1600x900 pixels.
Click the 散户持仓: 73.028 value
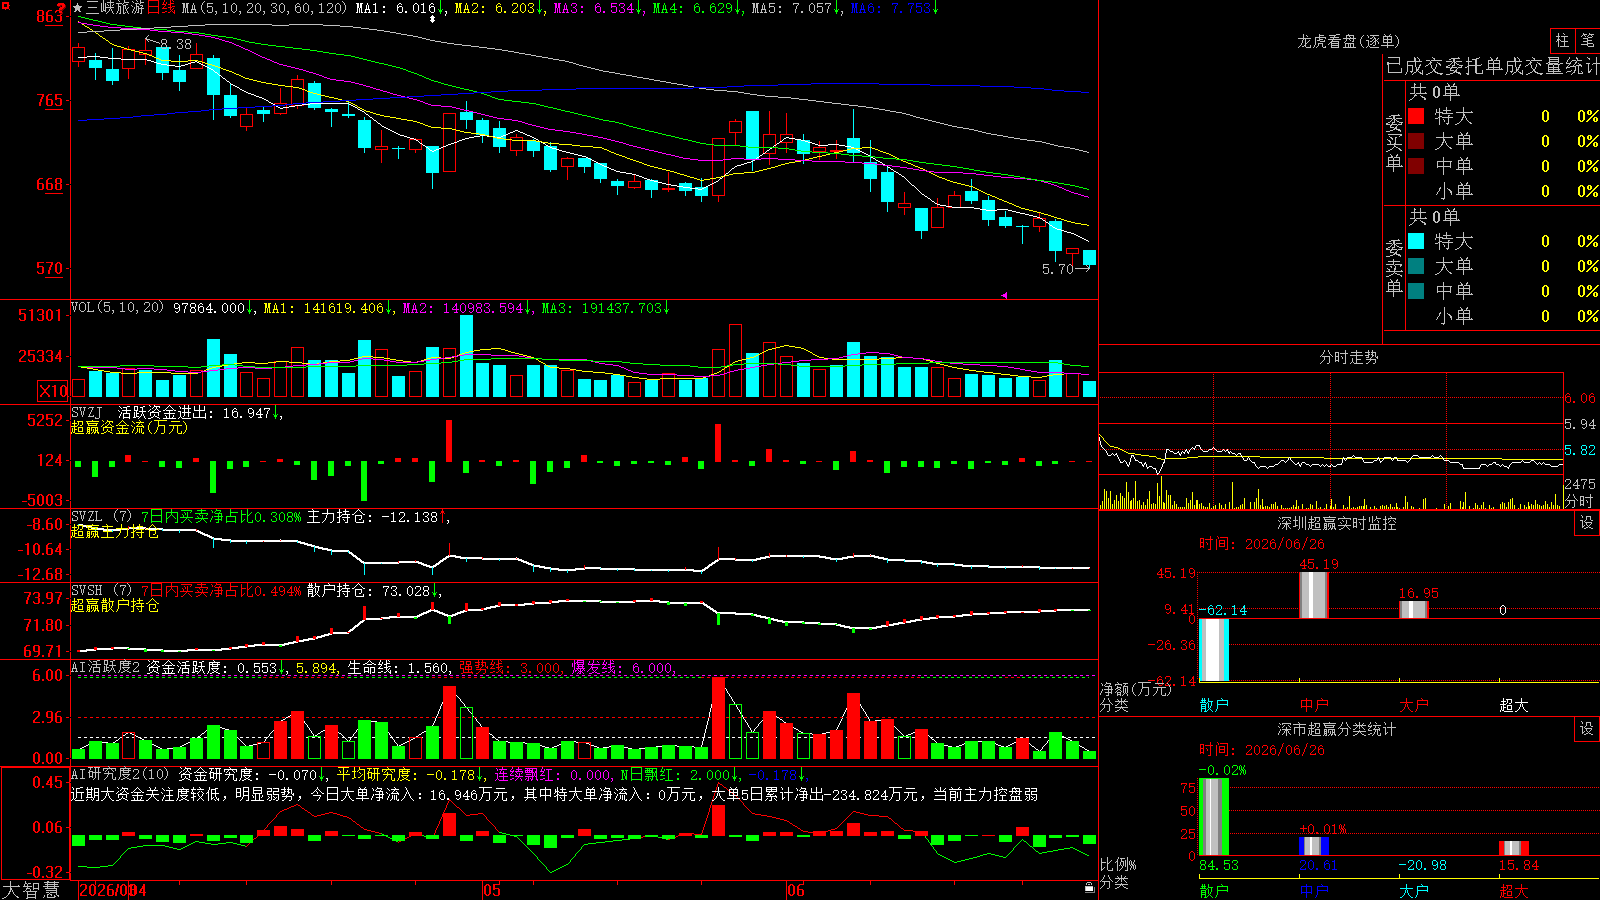click(x=369, y=591)
